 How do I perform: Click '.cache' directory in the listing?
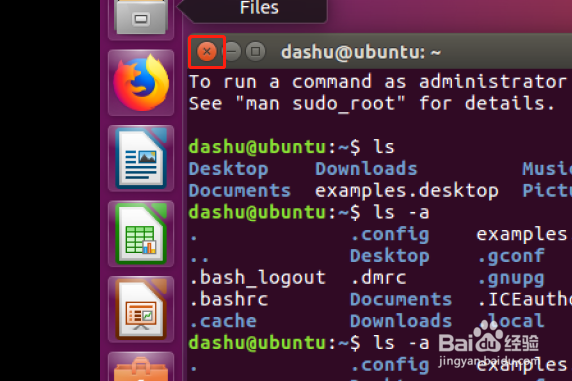223,321
